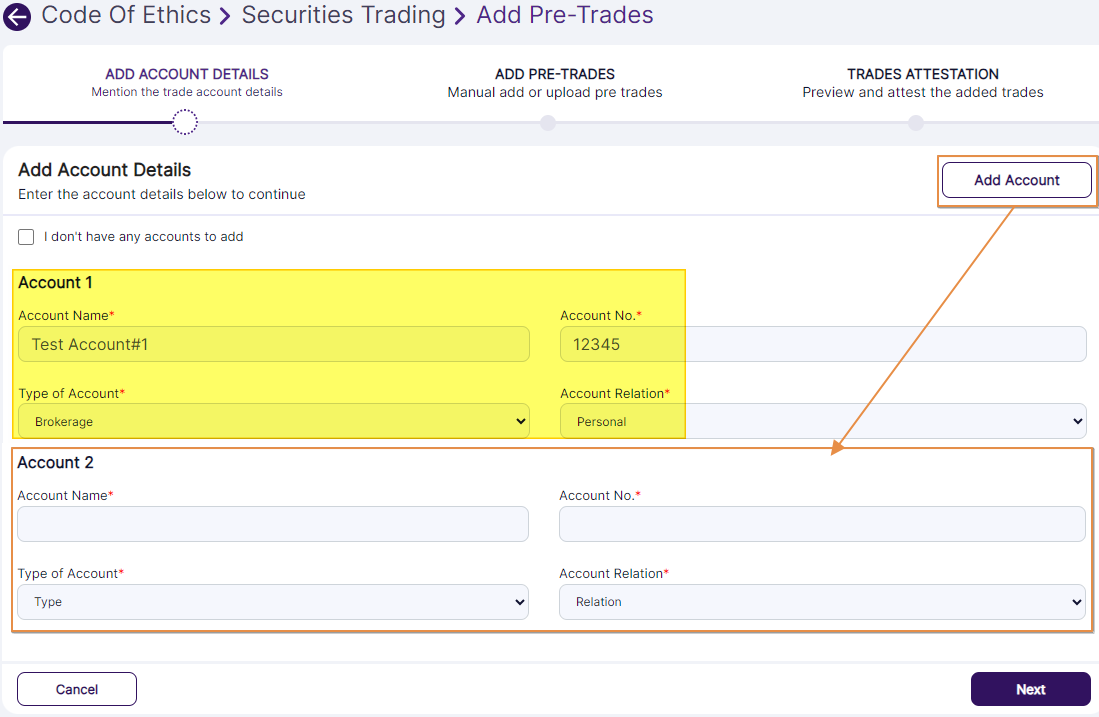
Task: Click the Add Pre-Trades step dot
Action: coord(547,123)
